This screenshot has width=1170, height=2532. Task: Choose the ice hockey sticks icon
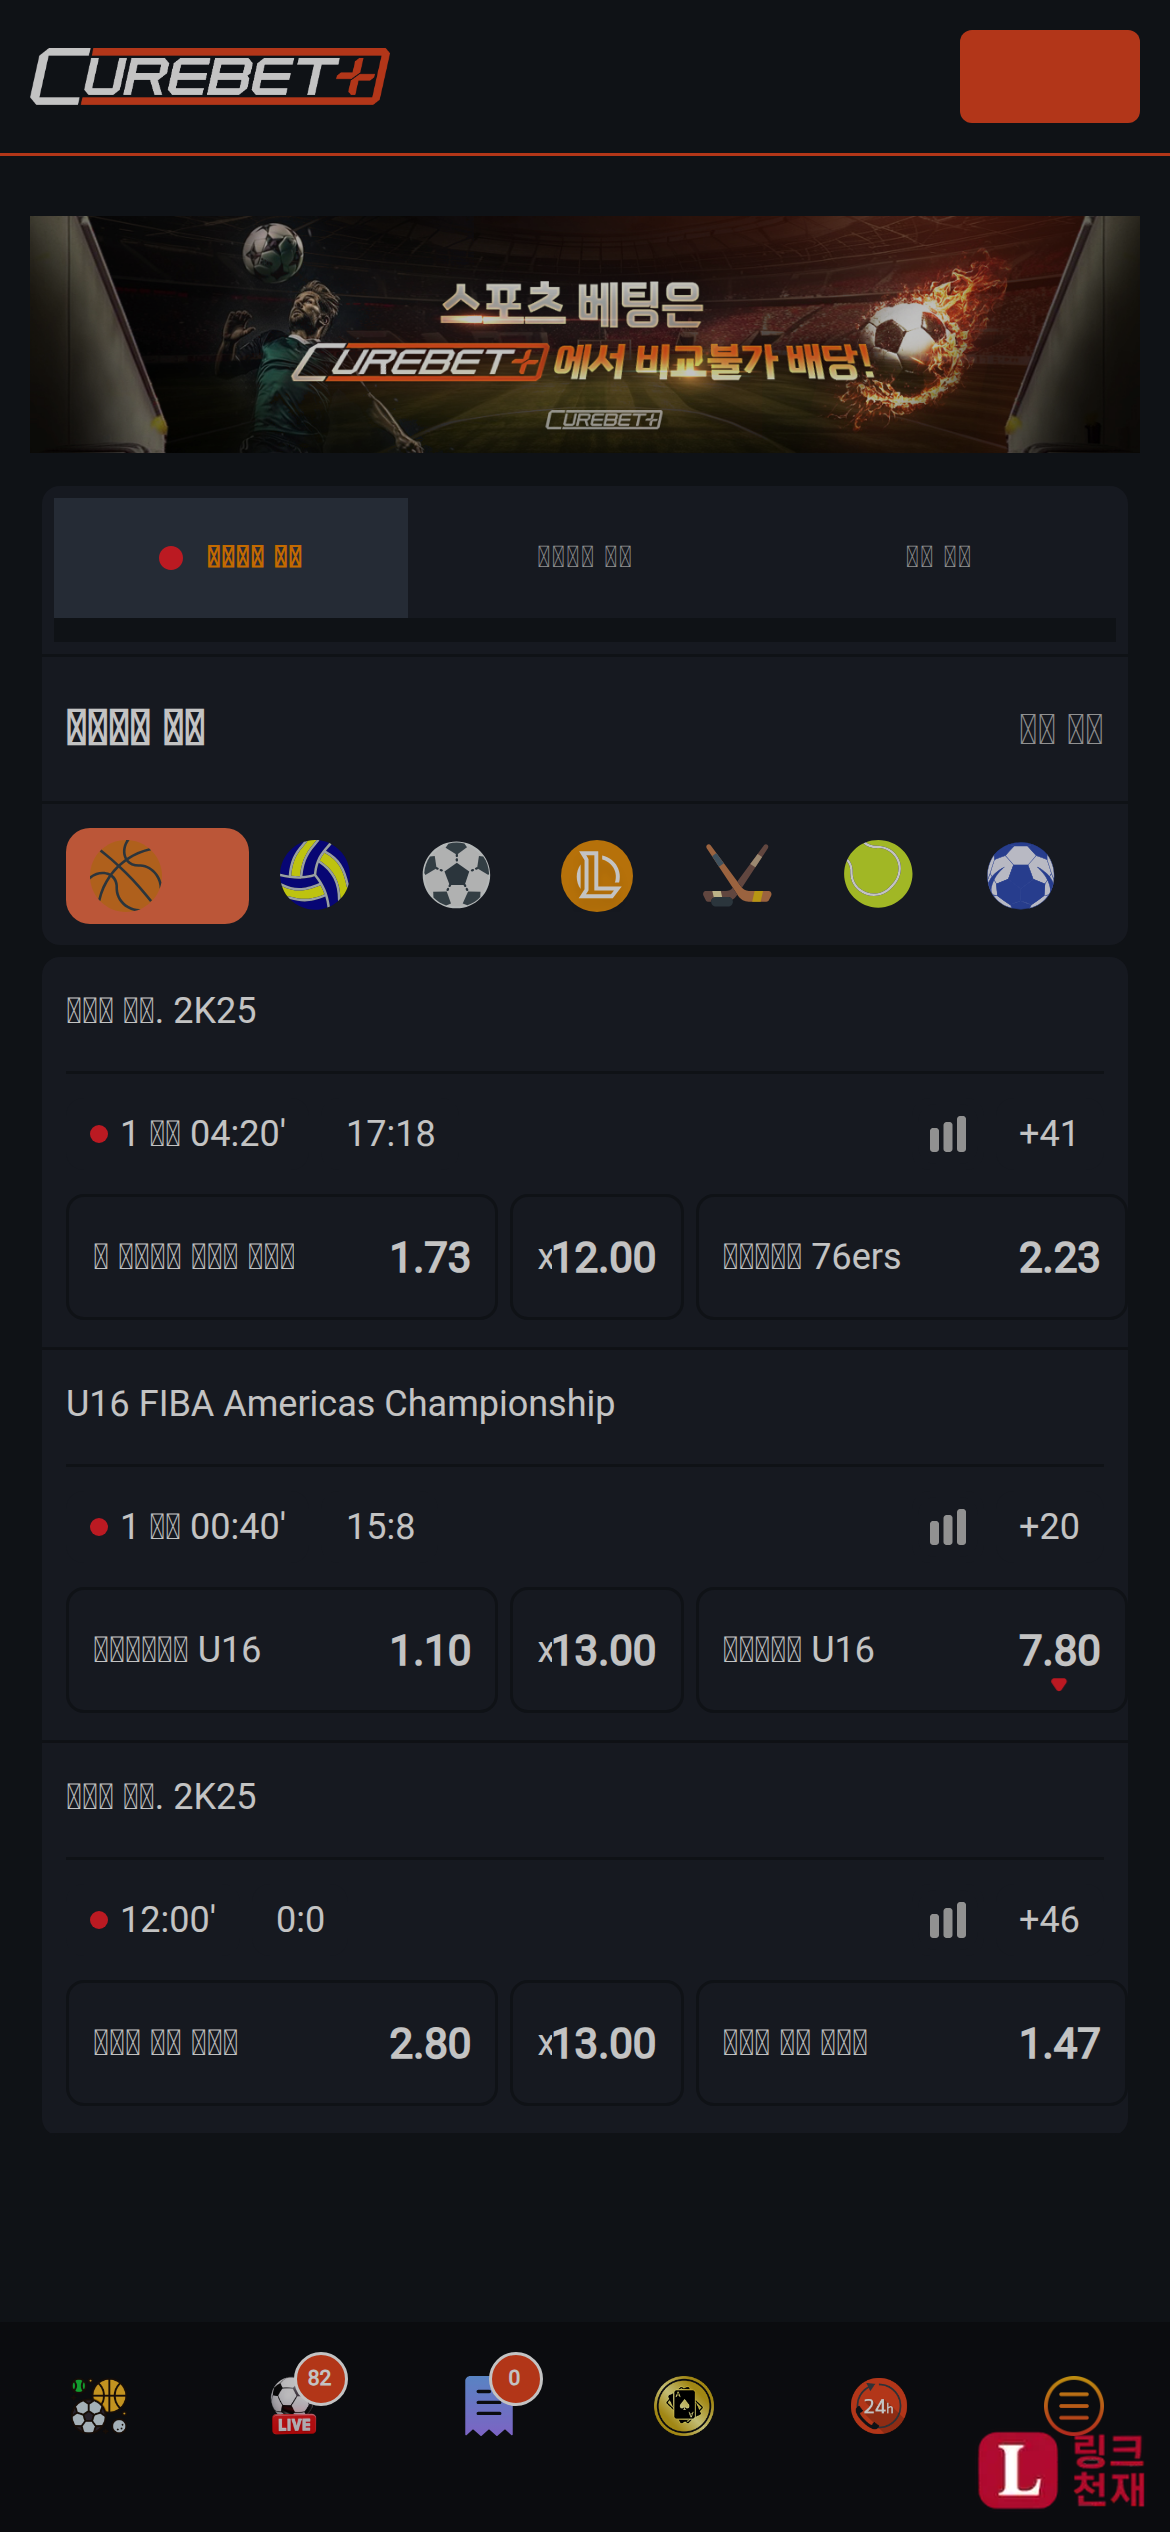coord(738,875)
